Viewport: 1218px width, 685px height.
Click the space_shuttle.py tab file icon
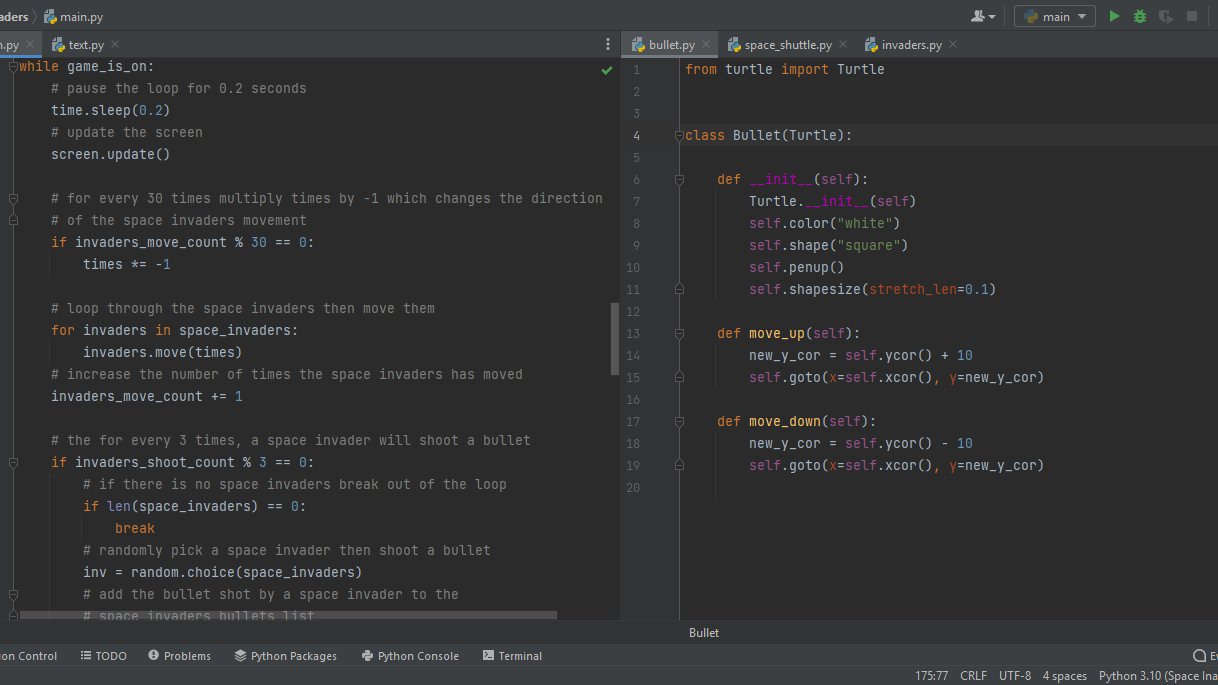coord(735,44)
